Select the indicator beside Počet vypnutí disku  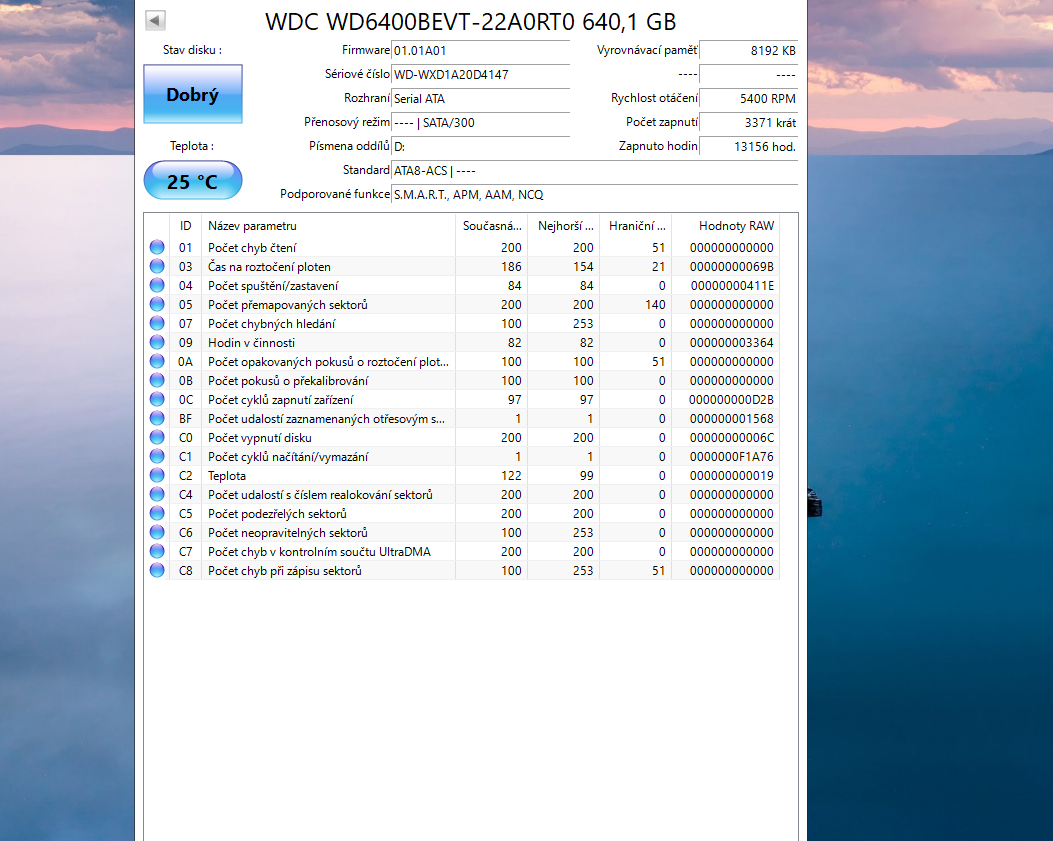pos(157,437)
